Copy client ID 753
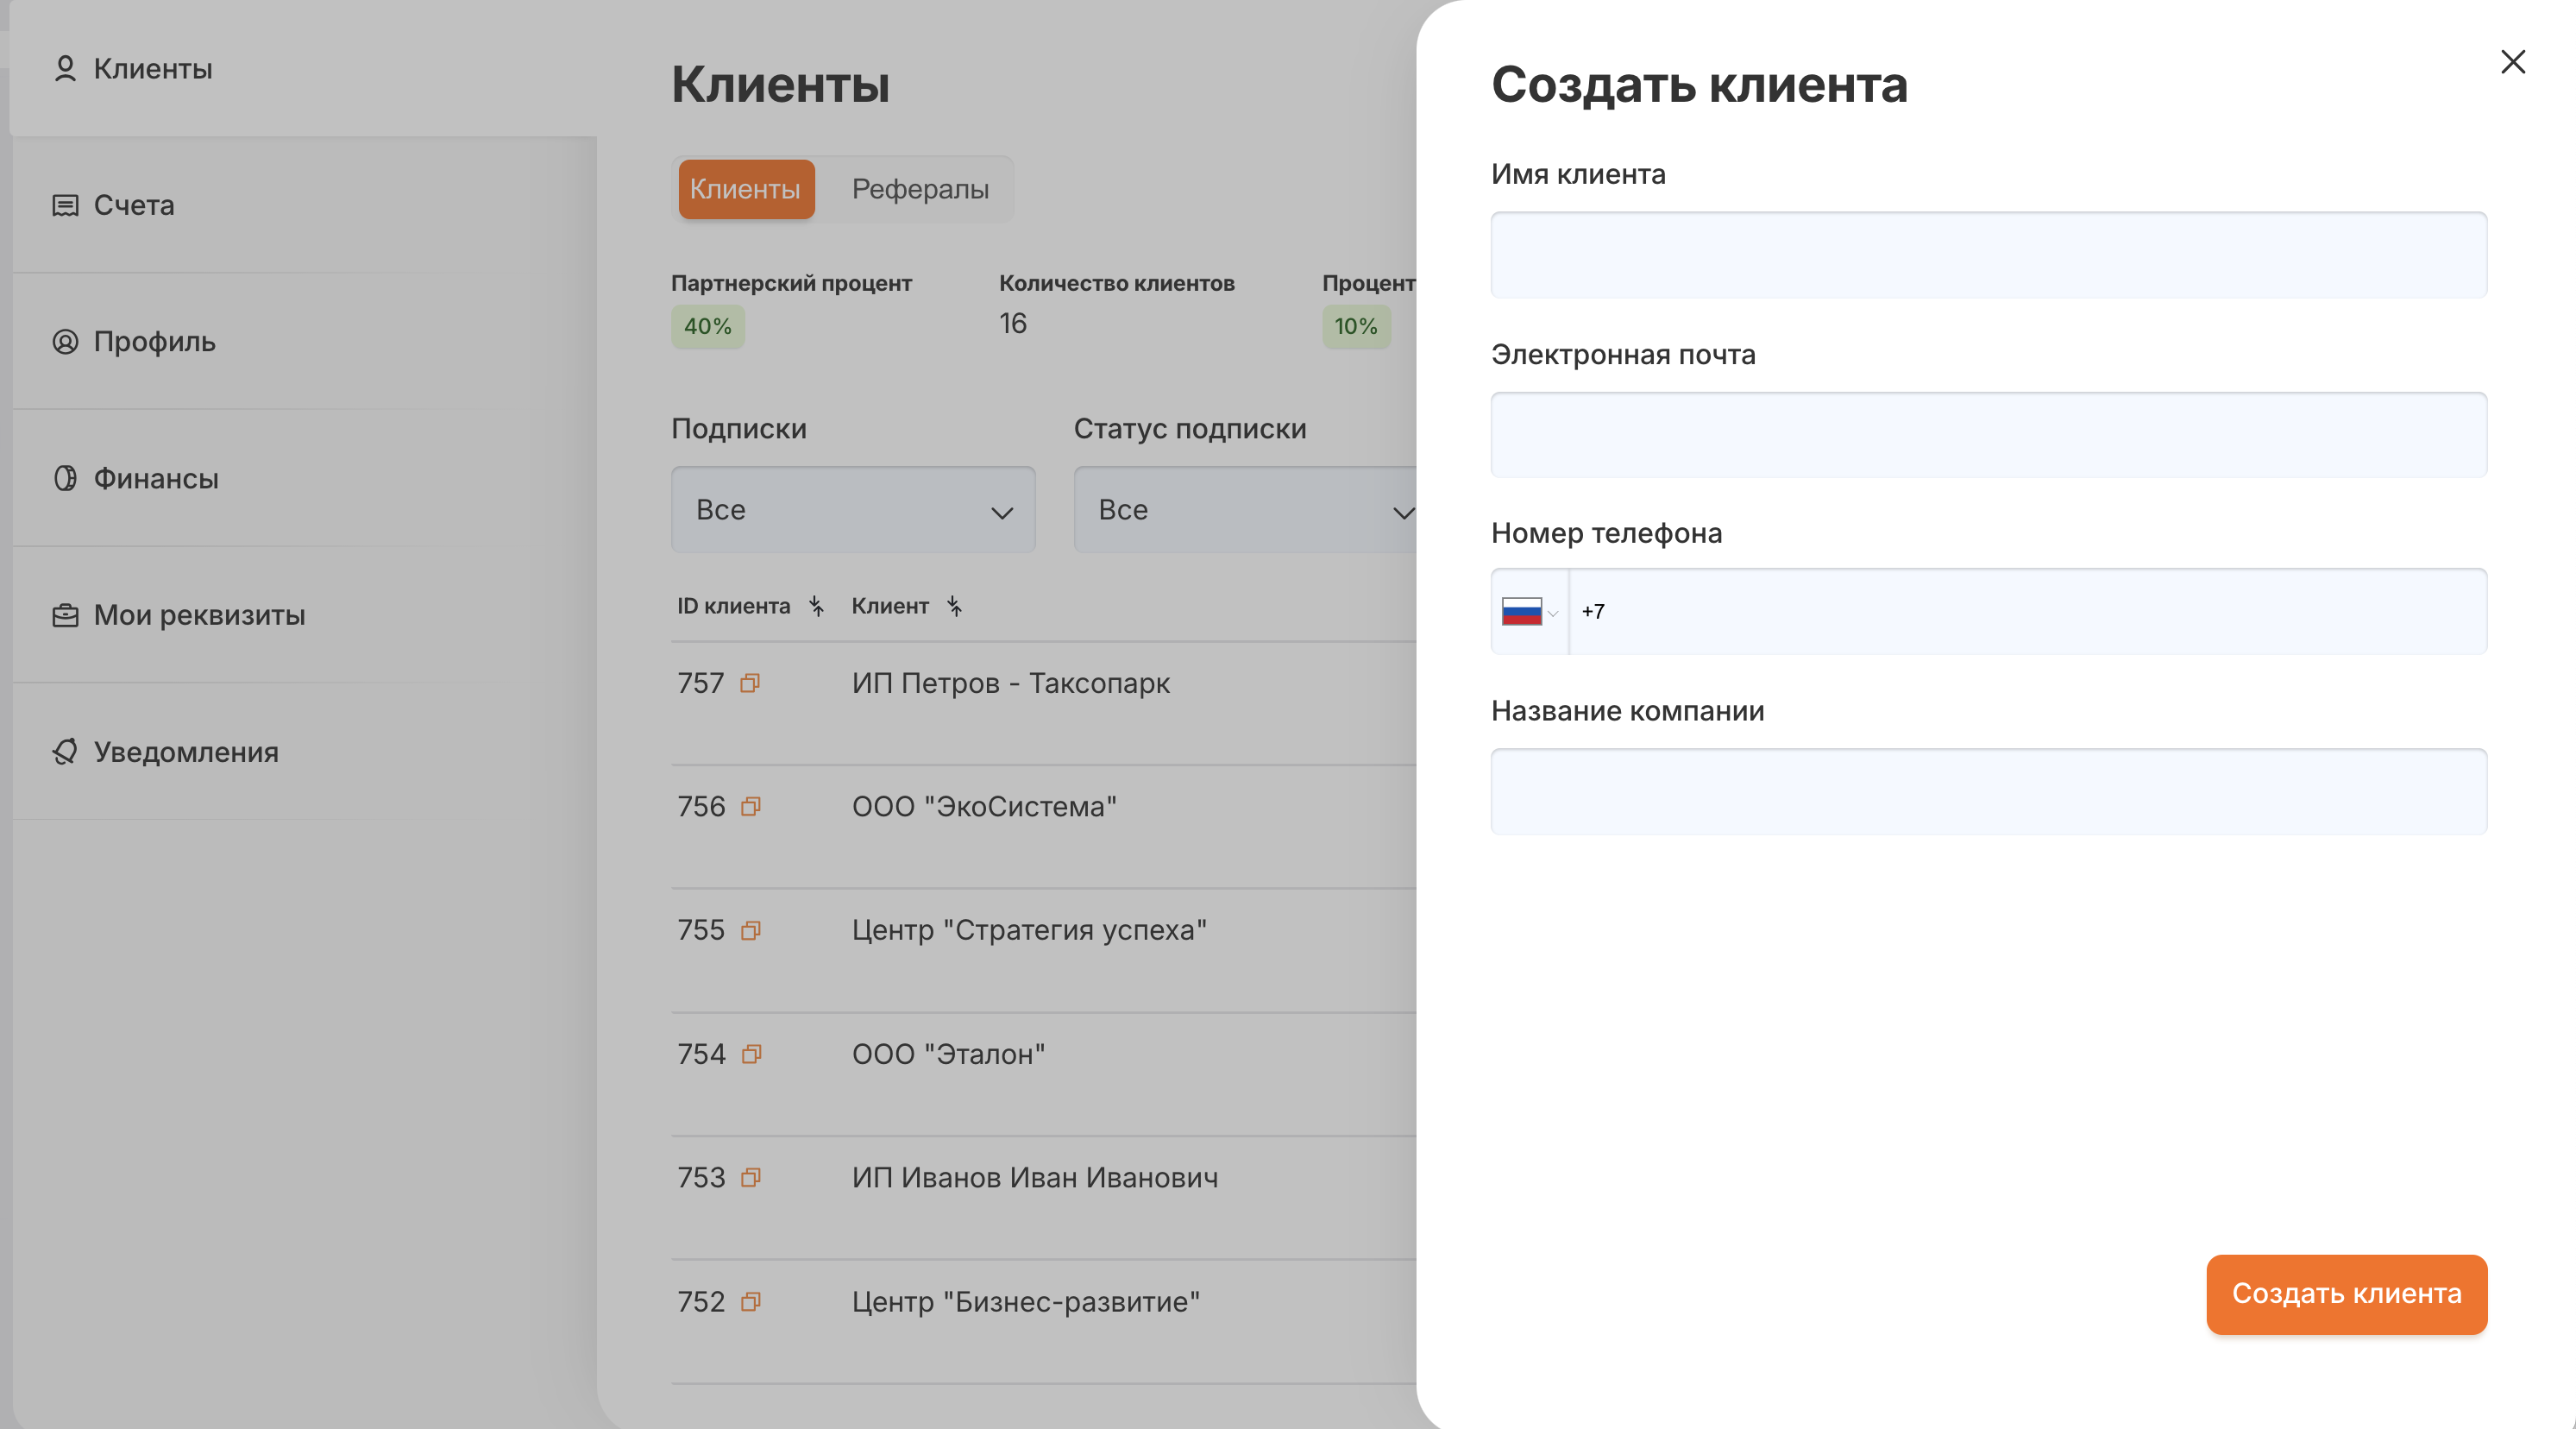The image size is (2576, 1429). (751, 1177)
